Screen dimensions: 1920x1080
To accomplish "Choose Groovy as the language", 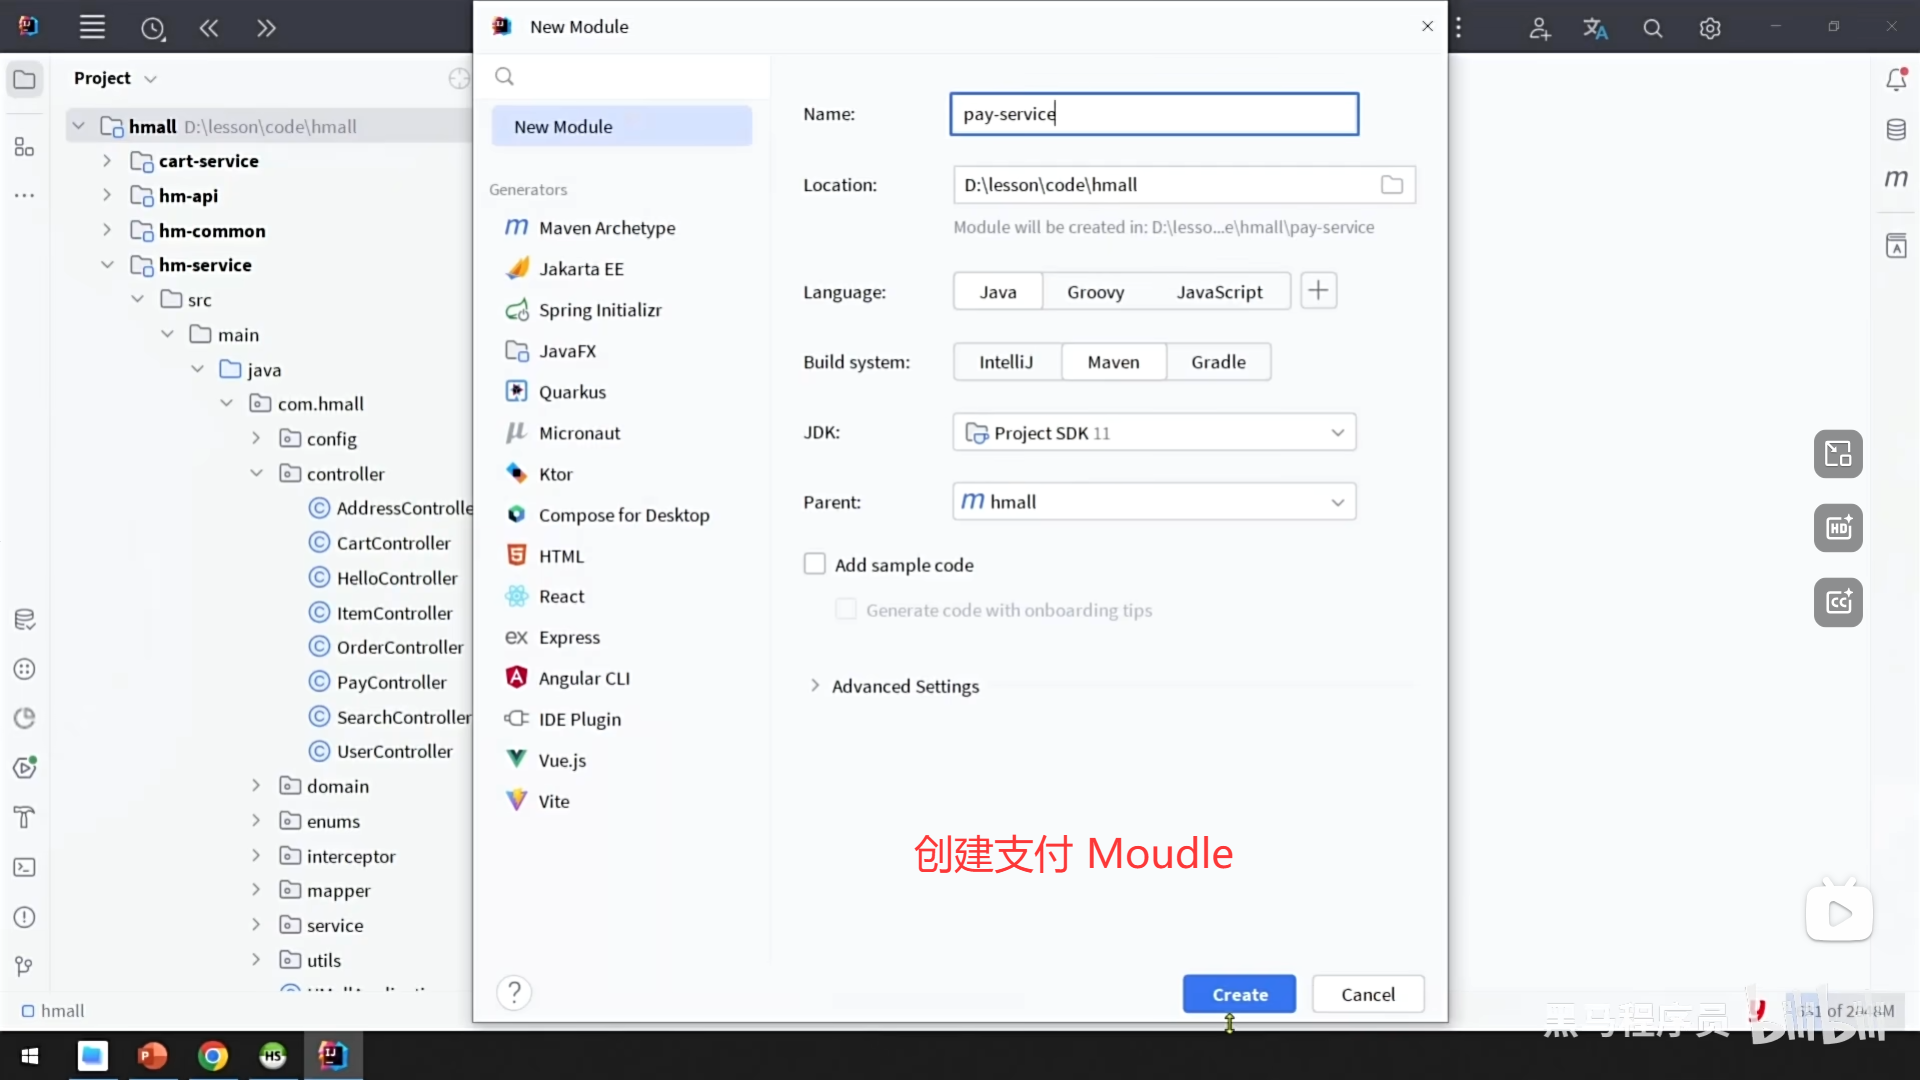I will tap(1095, 292).
